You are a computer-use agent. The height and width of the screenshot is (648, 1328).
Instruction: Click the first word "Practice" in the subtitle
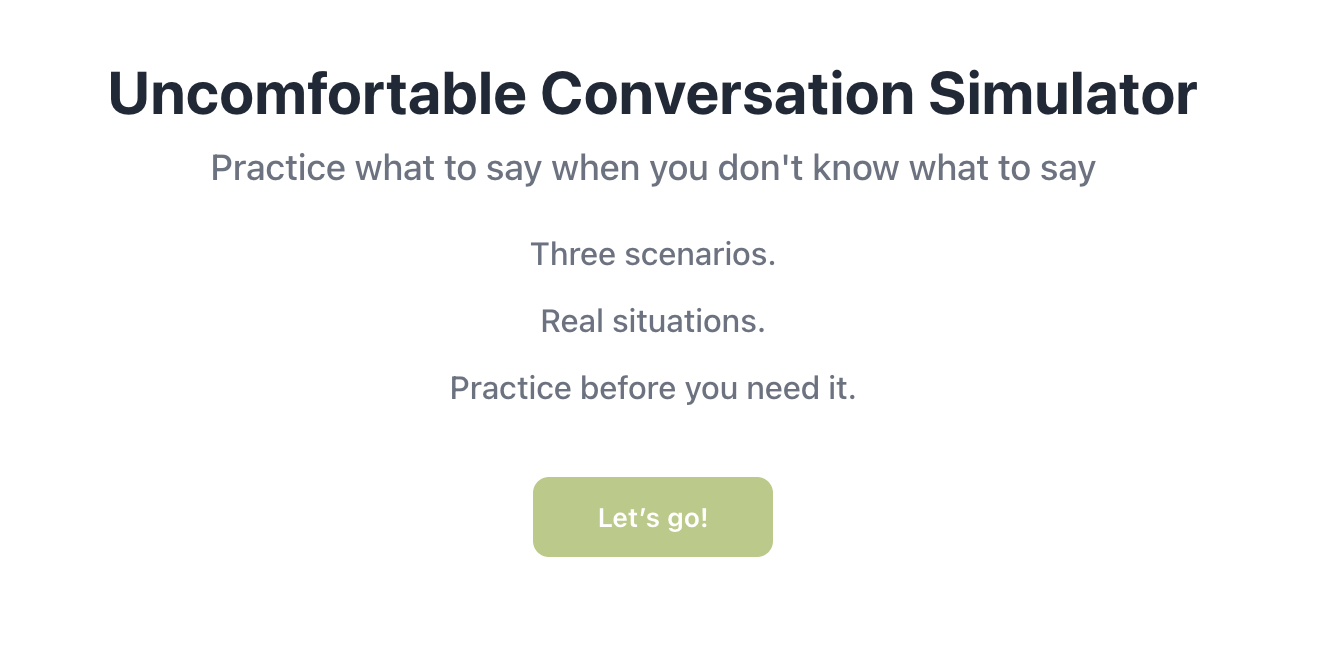pos(278,168)
